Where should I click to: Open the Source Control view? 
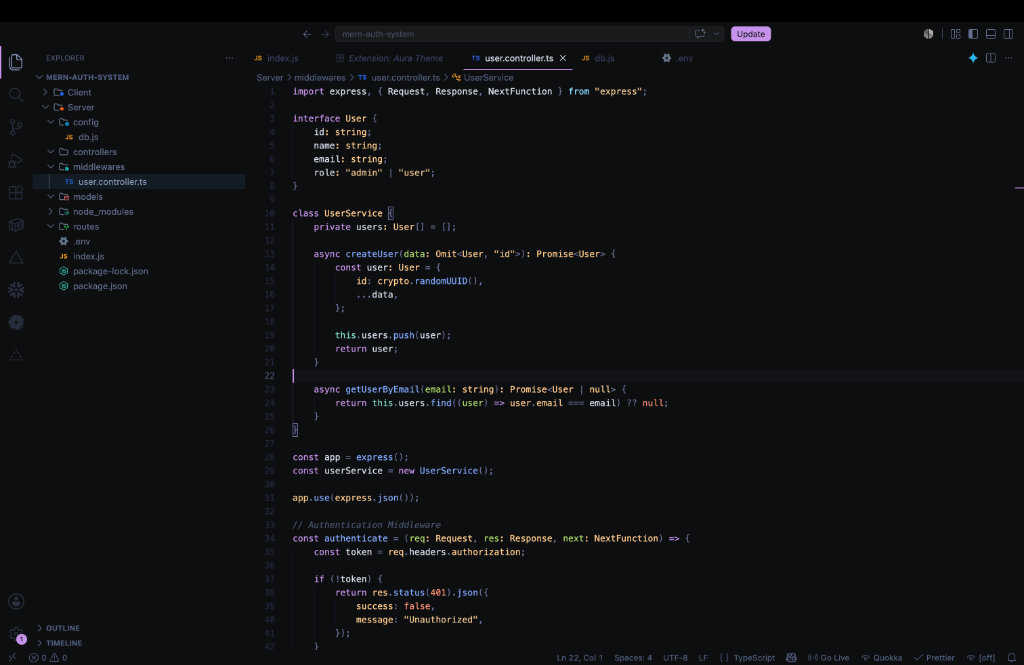16,127
